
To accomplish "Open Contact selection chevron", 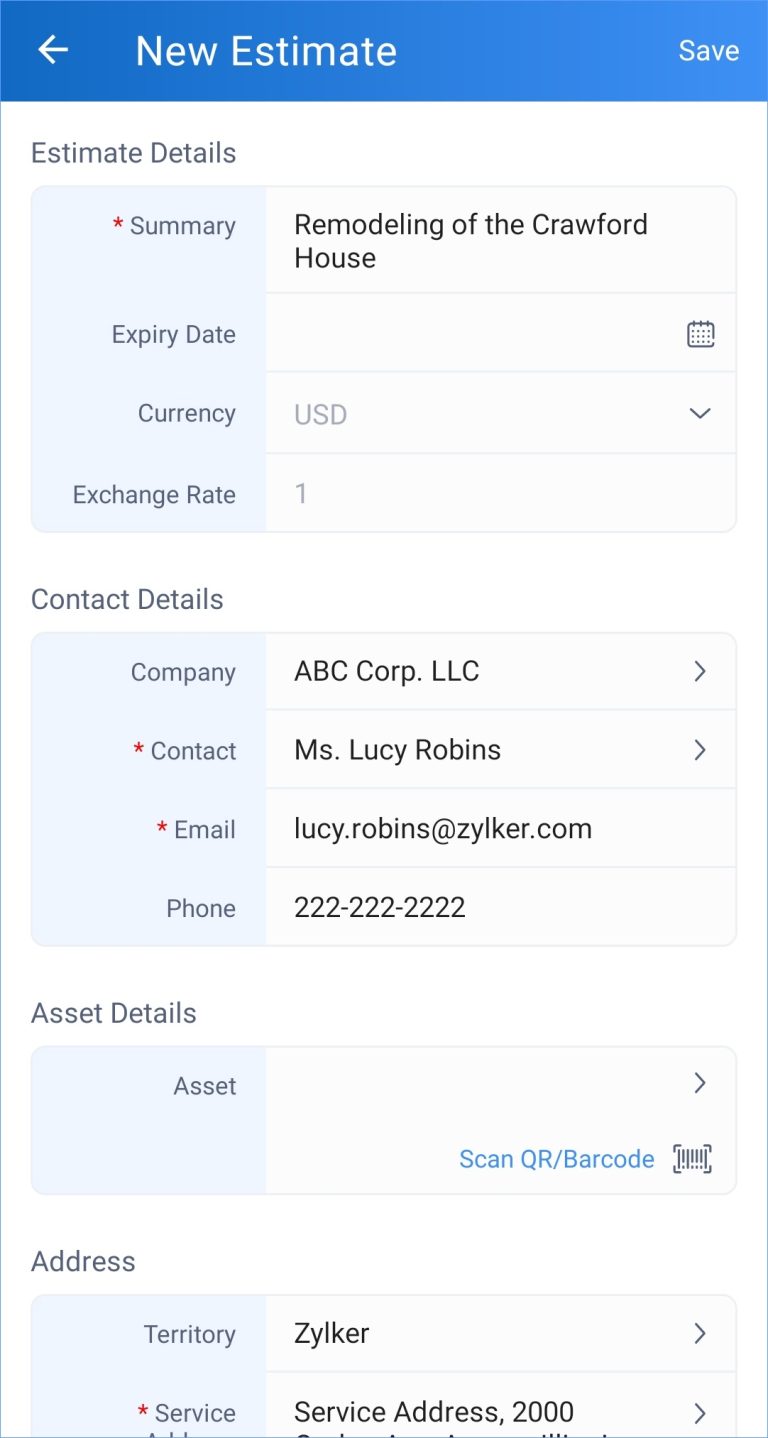I will click(x=700, y=750).
